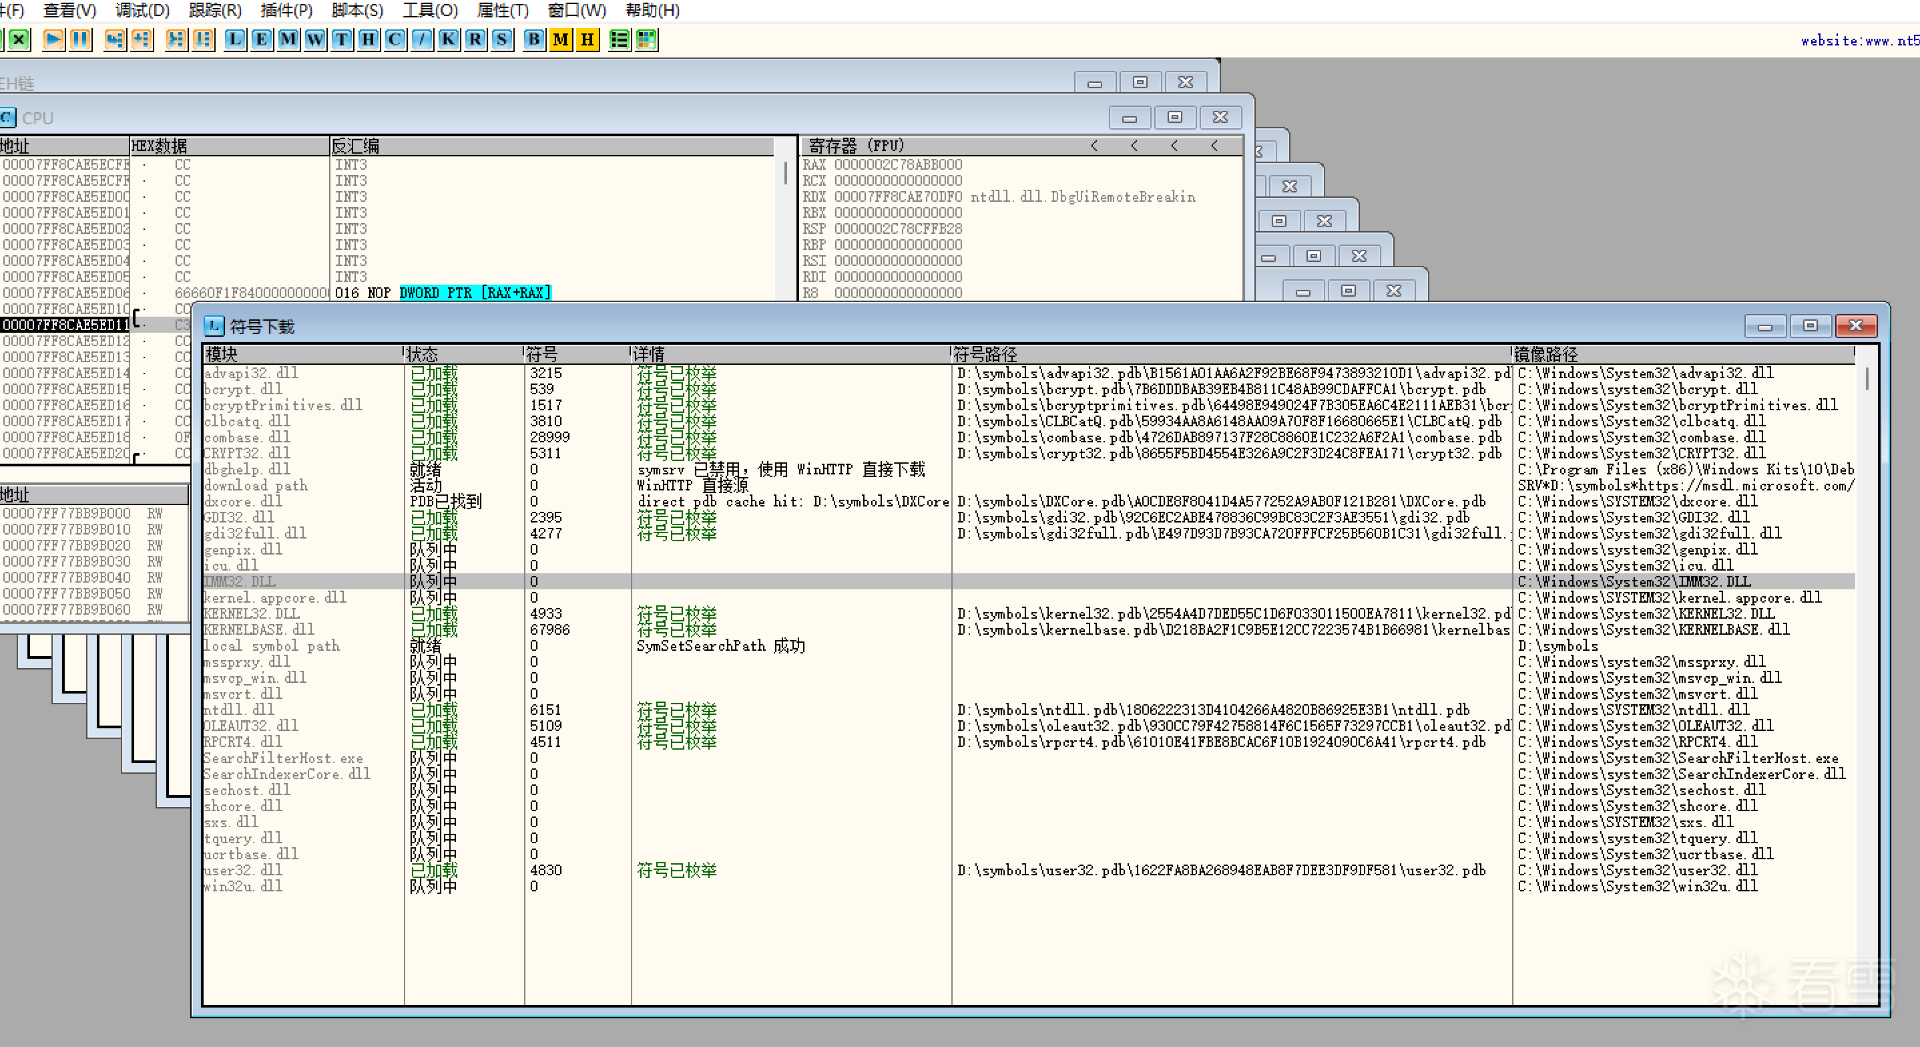Click the CPU window title icon
The width and height of the screenshot is (1920, 1047).
[x=8, y=118]
